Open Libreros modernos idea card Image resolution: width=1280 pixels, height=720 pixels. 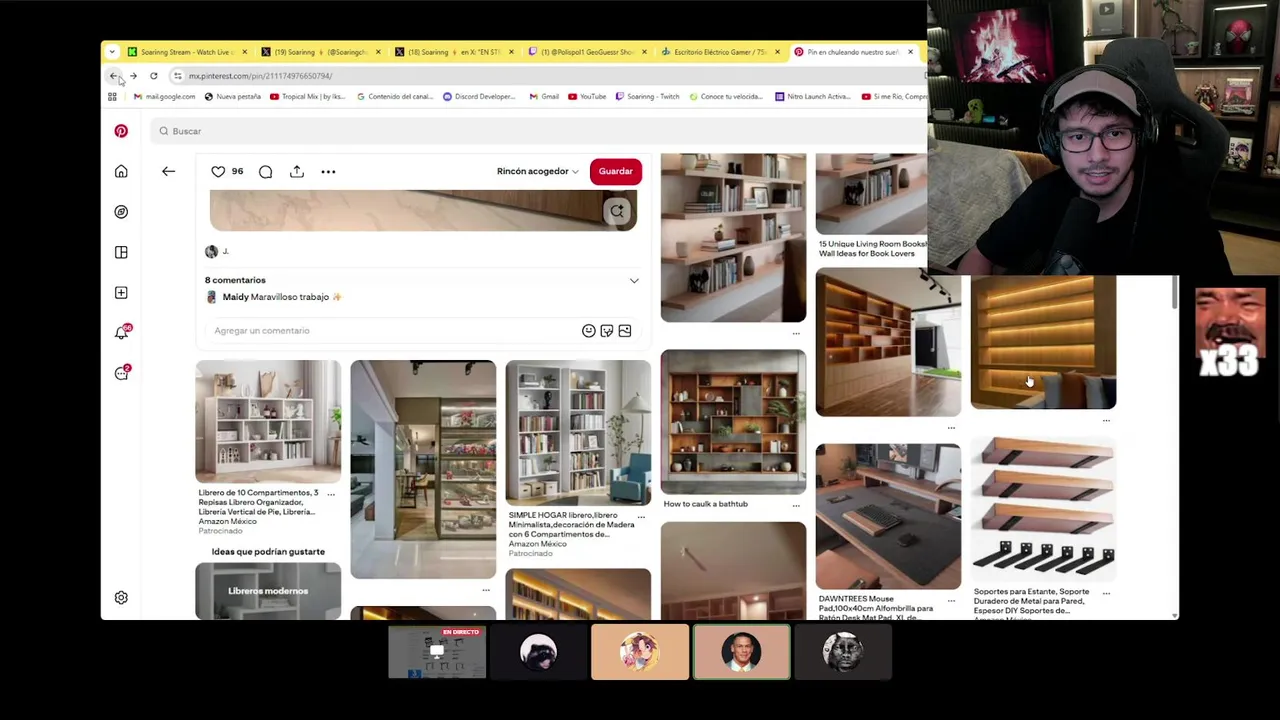268,591
